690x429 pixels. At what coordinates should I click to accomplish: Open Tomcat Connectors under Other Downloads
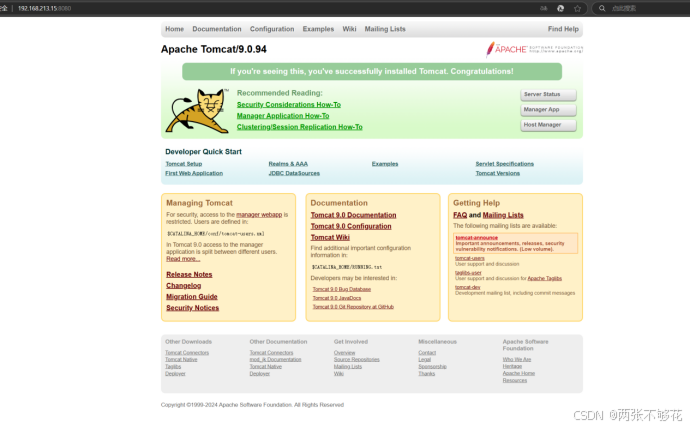coord(187,353)
